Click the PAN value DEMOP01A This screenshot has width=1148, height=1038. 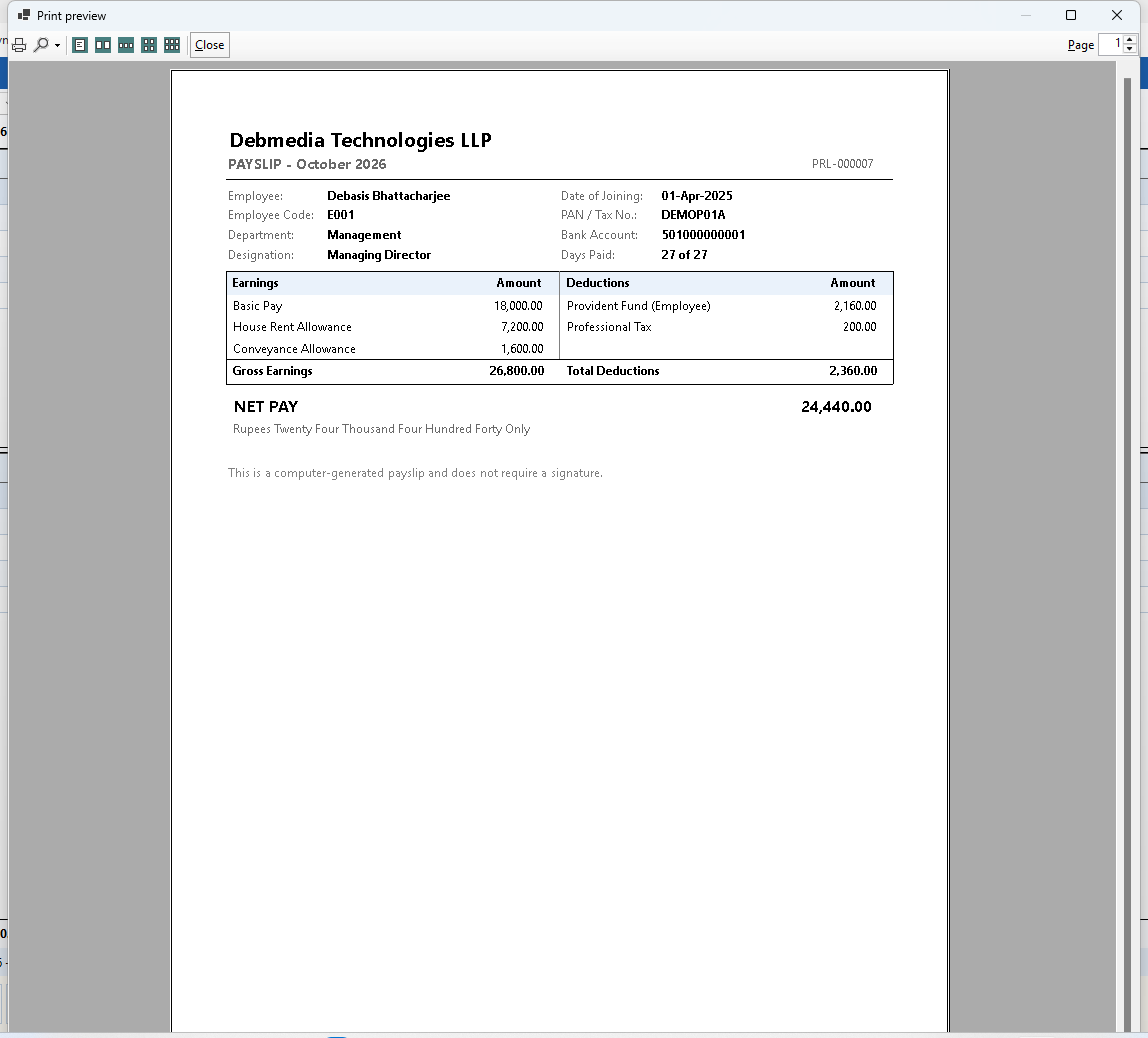693,214
